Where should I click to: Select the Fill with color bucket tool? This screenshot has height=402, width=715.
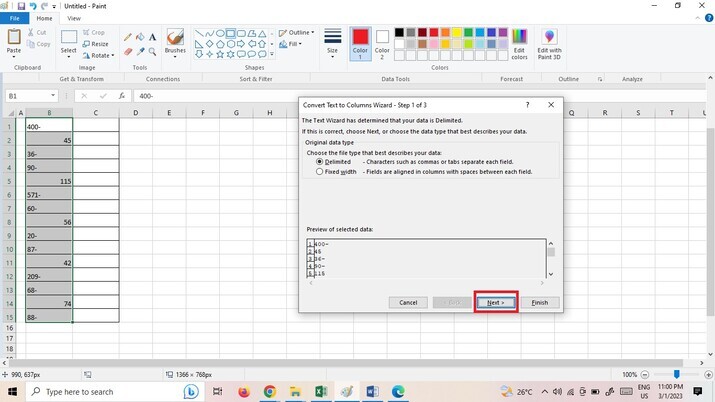(140, 37)
